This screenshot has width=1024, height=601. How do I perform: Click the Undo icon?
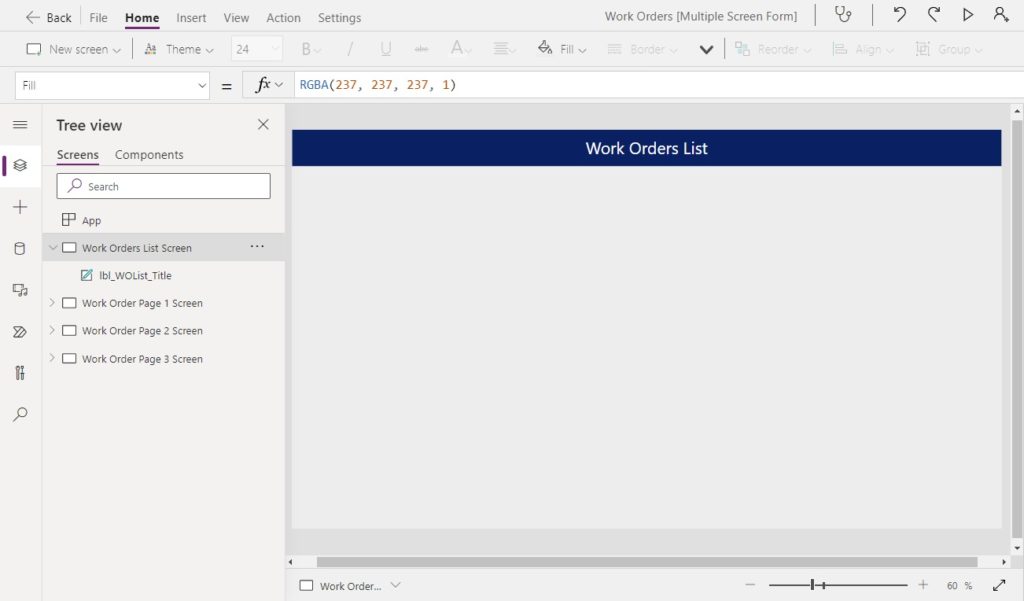[x=899, y=14]
